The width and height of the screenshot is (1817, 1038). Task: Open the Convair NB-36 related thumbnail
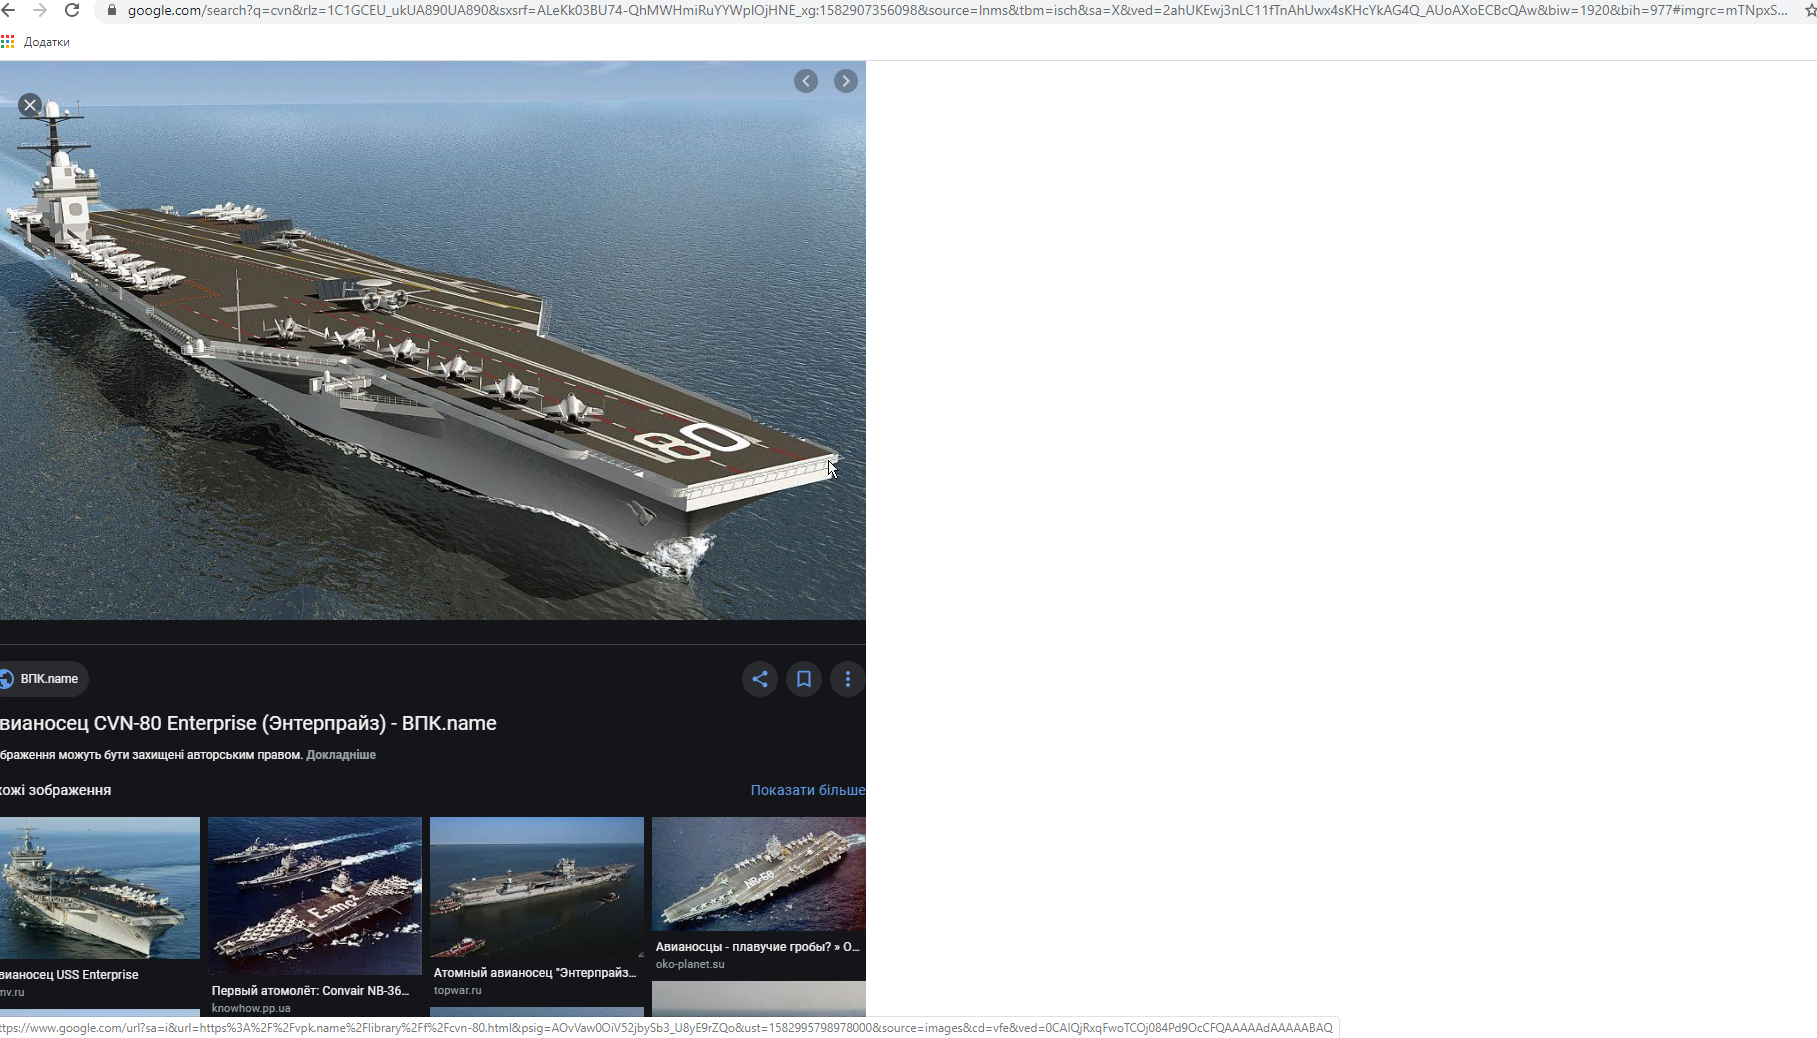click(315, 896)
